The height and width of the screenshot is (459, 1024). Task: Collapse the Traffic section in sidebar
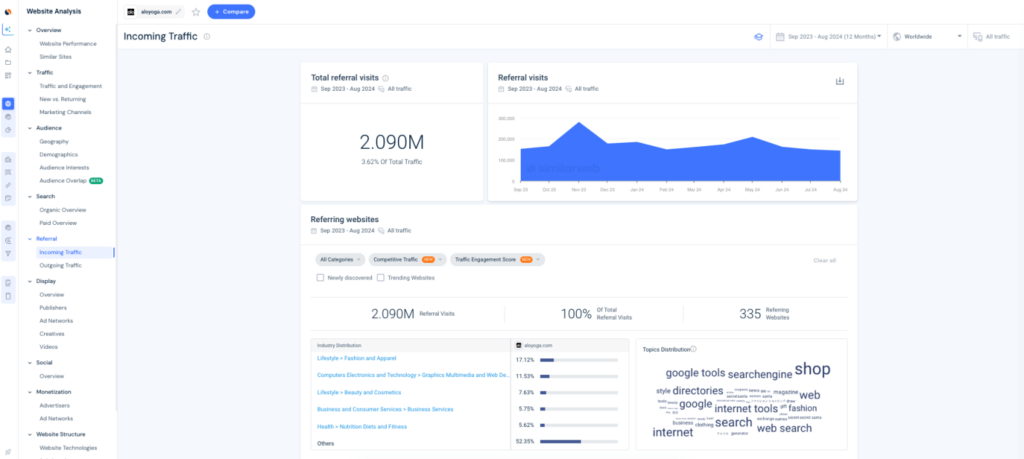30,72
